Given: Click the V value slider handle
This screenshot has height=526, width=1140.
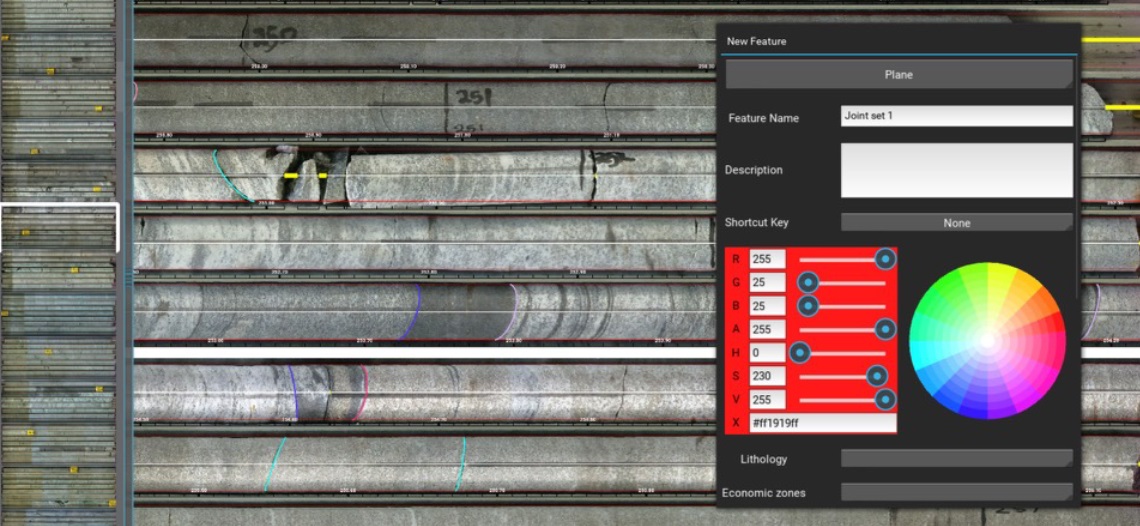Looking at the screenshot, I should point(885,399).
